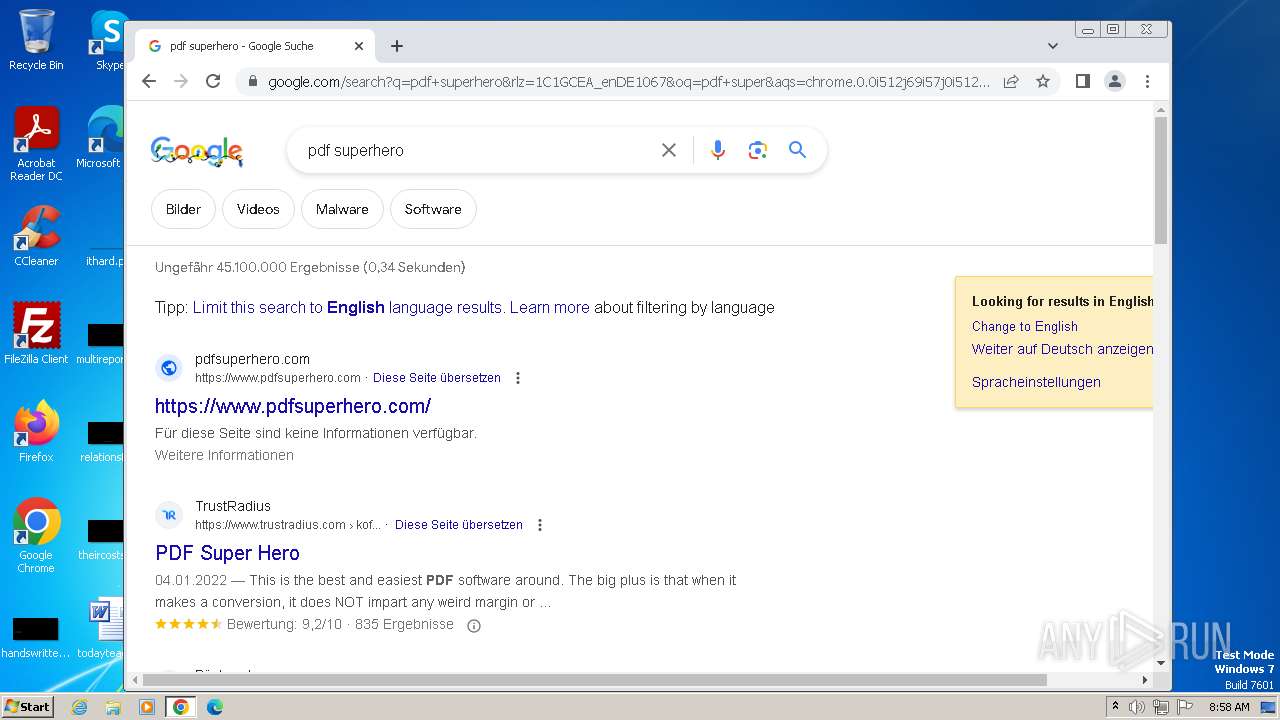Click Weitere Informationen under first result
Viewport: 1280px width, 720px height.
[224, 455]
